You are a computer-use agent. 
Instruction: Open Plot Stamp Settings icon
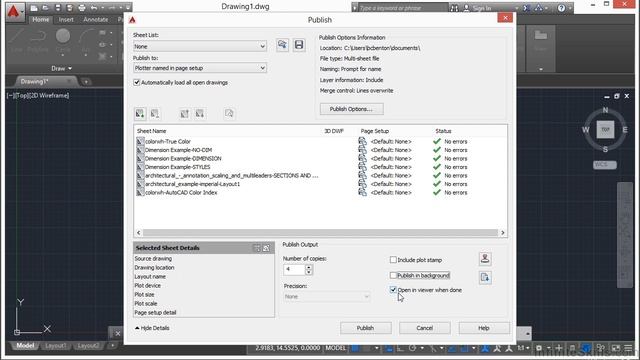click(x=485, y=258)
